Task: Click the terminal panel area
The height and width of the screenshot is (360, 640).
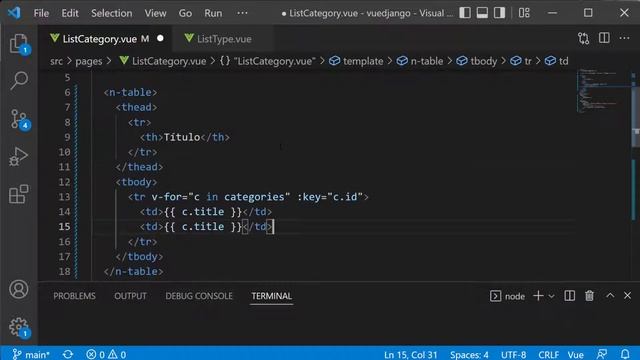Action: click(339, 325)
